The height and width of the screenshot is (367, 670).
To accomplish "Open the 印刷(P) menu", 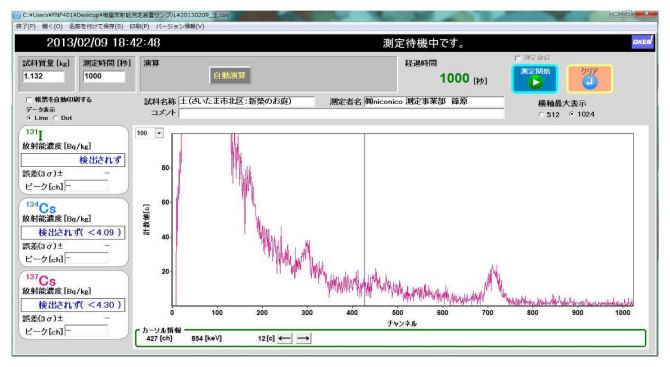I will coord(139,26).
